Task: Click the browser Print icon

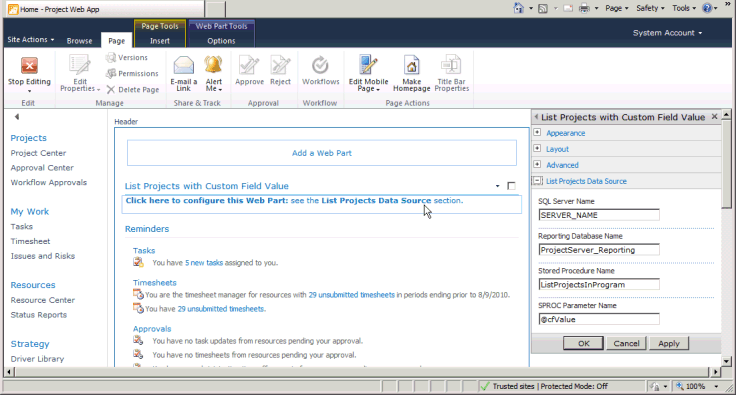Action: [584, 8]
